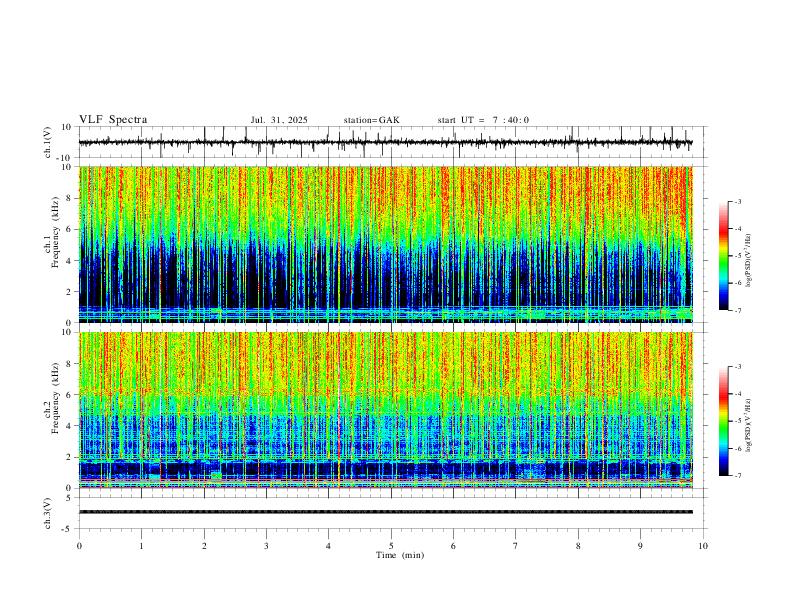Click the ch.1 colorbar 'log(PSD)' label

point(748,261)
